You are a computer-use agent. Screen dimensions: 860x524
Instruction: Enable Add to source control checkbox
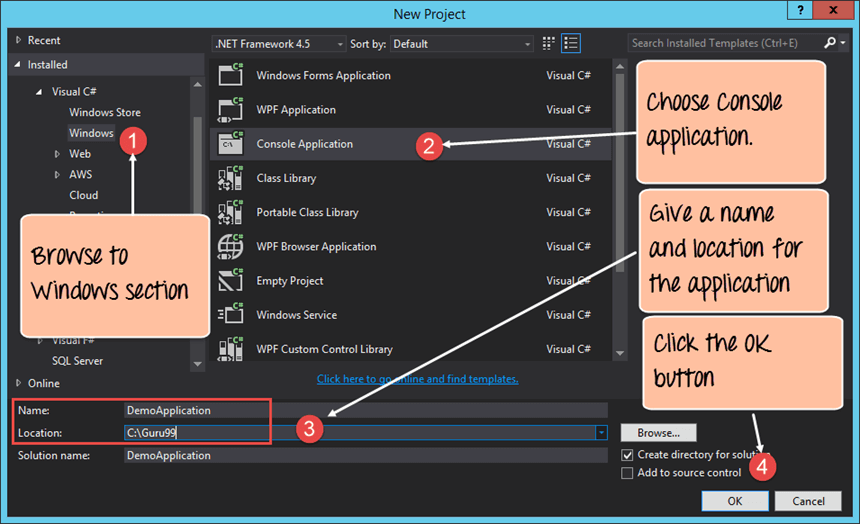[x=627, y=473]
